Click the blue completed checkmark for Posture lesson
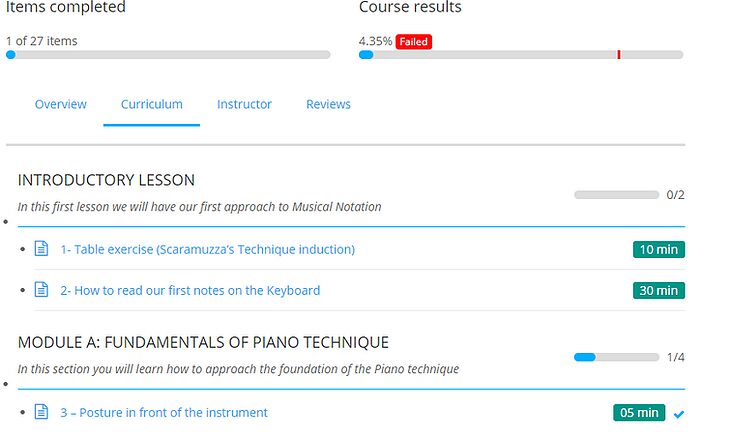The height and width of the screenshot is (432, 733). tap(679, 413)
